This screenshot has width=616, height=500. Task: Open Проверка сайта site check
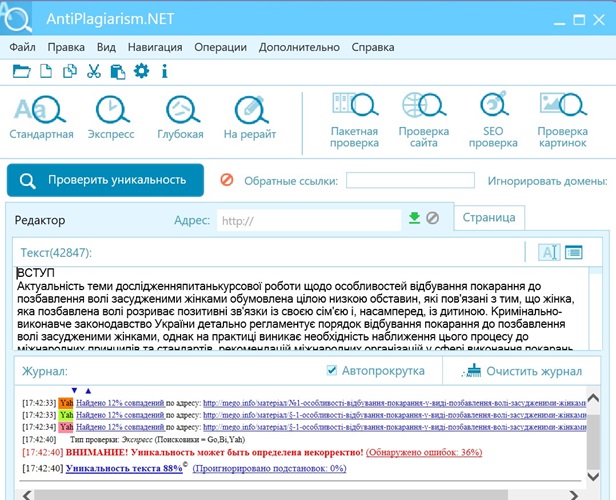click(x=424, y=120)
